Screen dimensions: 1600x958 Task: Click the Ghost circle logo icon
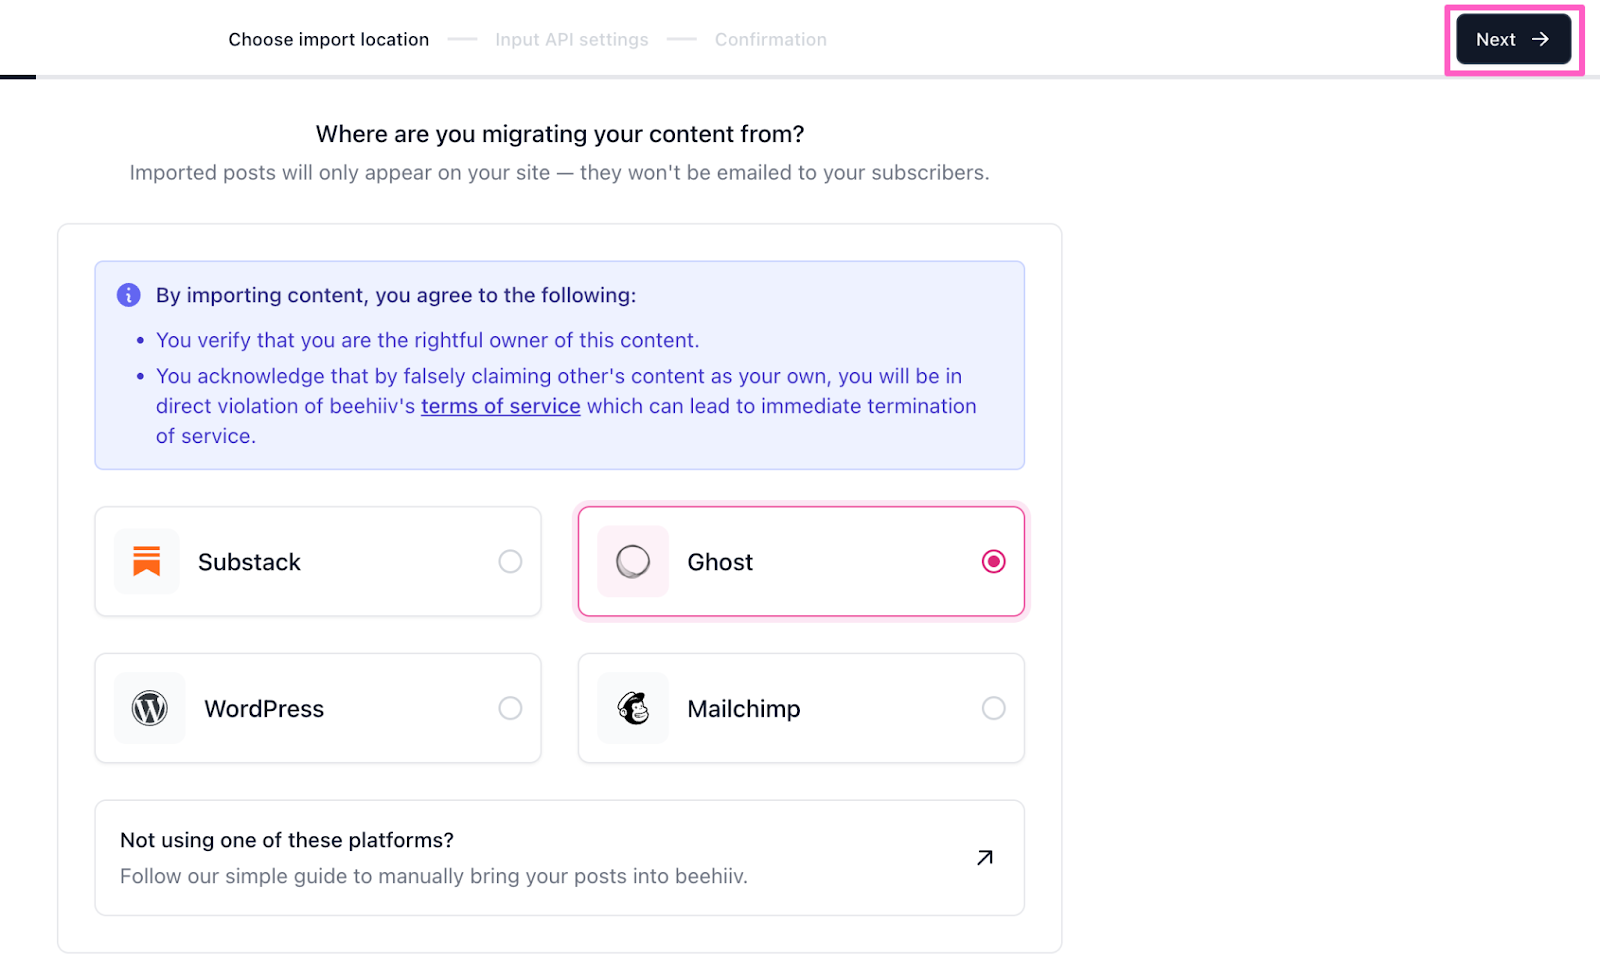point(633,561)
